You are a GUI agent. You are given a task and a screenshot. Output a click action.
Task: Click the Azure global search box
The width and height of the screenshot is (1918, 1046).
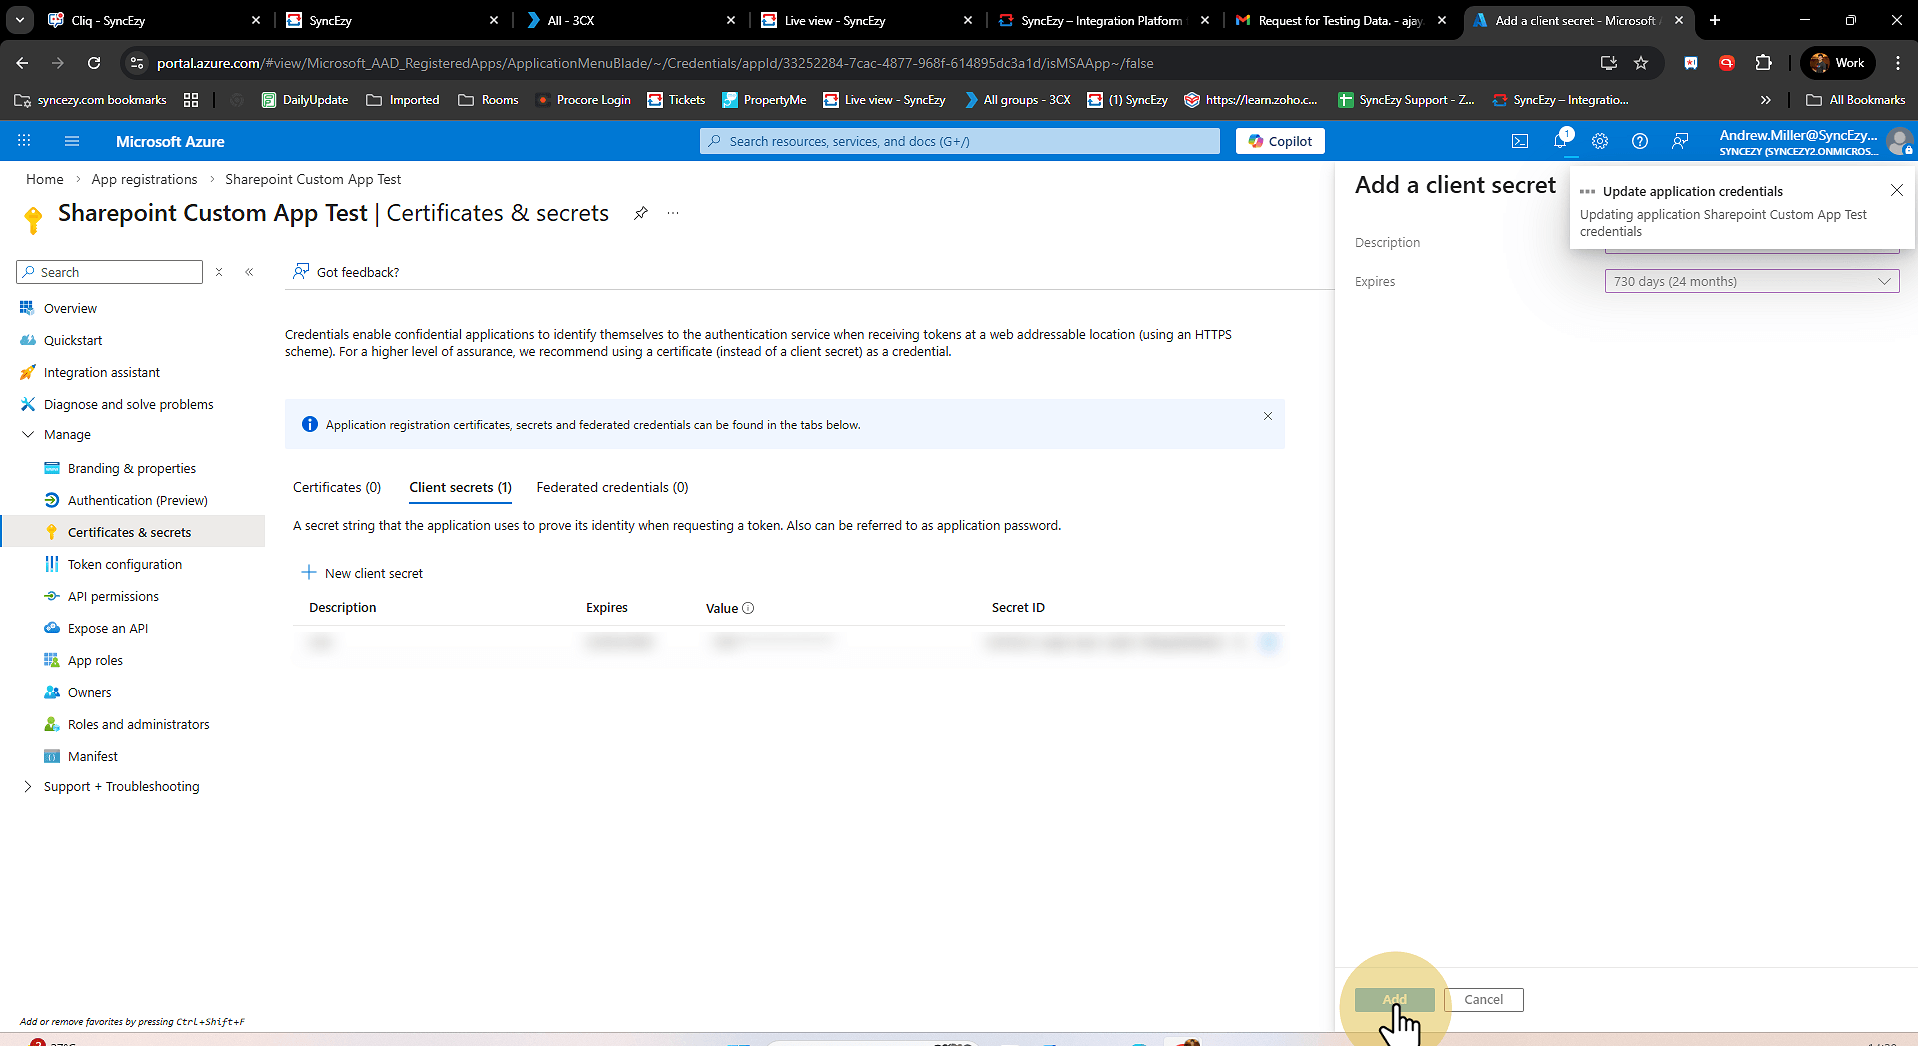[960, 141]
